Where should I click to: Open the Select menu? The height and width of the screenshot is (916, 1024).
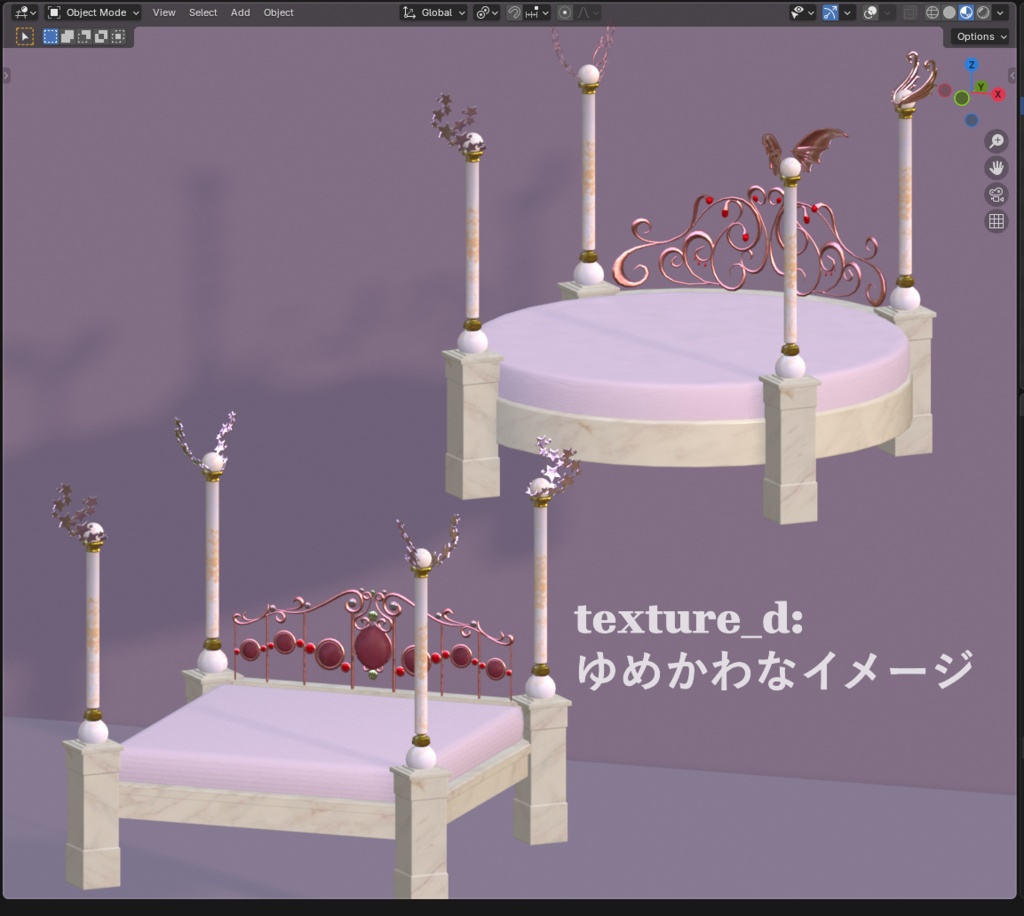pyautogui.click(x=203, y=12)
